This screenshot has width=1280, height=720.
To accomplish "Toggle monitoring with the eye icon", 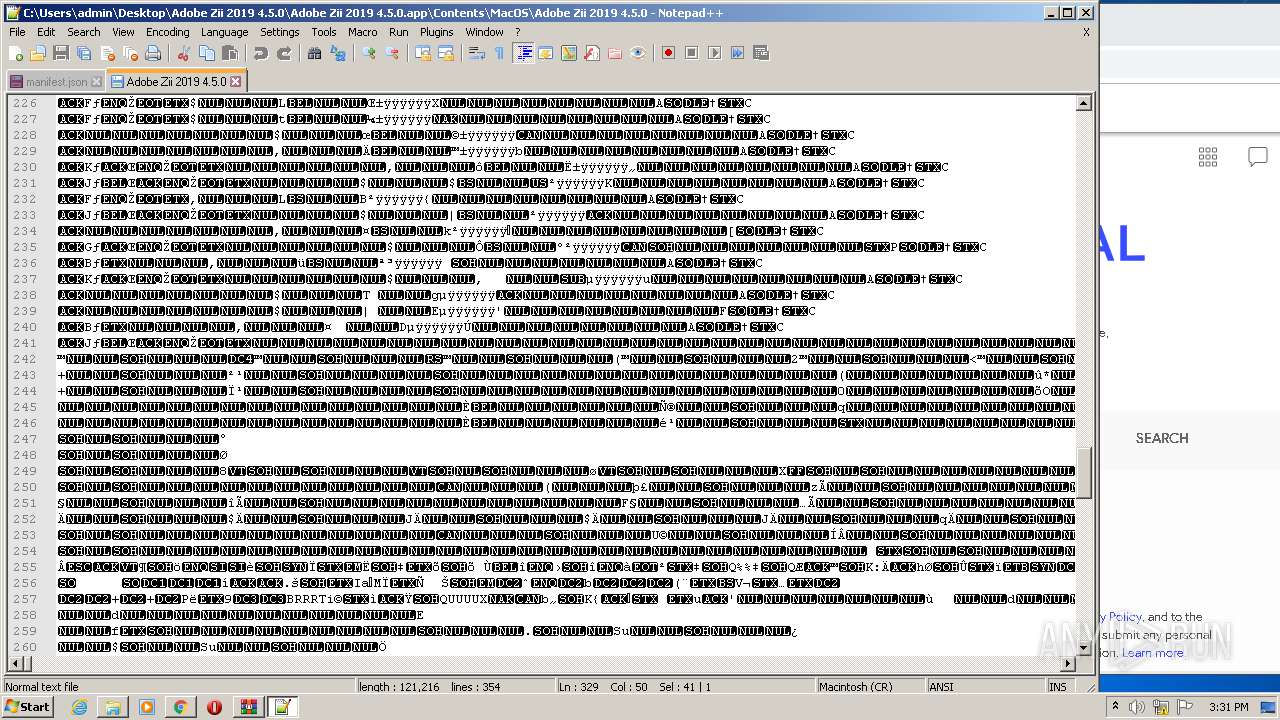I will tap(638, 53).
